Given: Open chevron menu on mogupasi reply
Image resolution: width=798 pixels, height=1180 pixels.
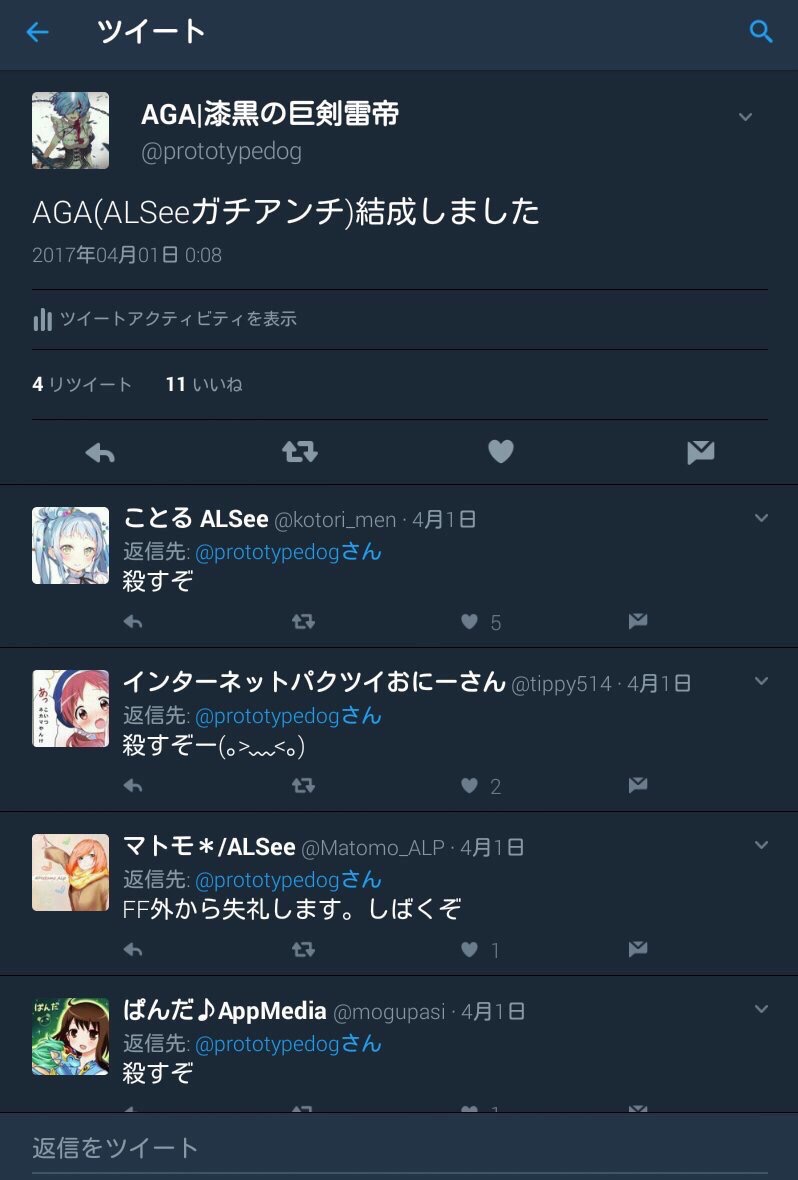Looking at the screenshot, I should 761,1008.
